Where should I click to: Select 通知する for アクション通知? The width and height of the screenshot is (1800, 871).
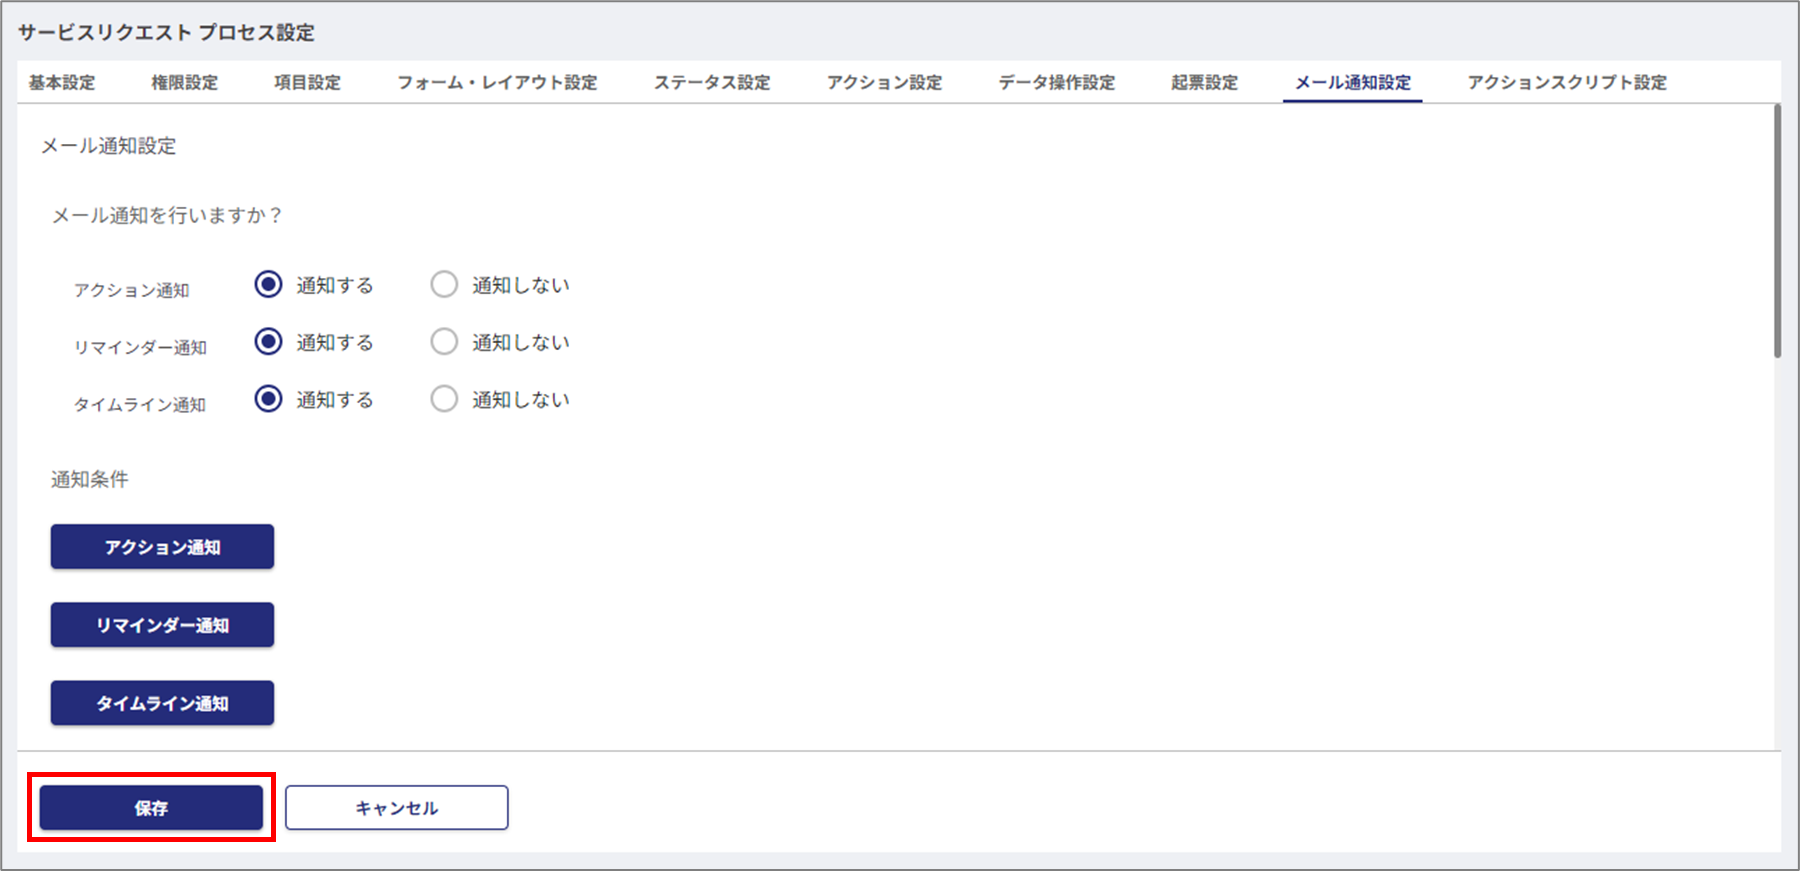pos(268,285)
